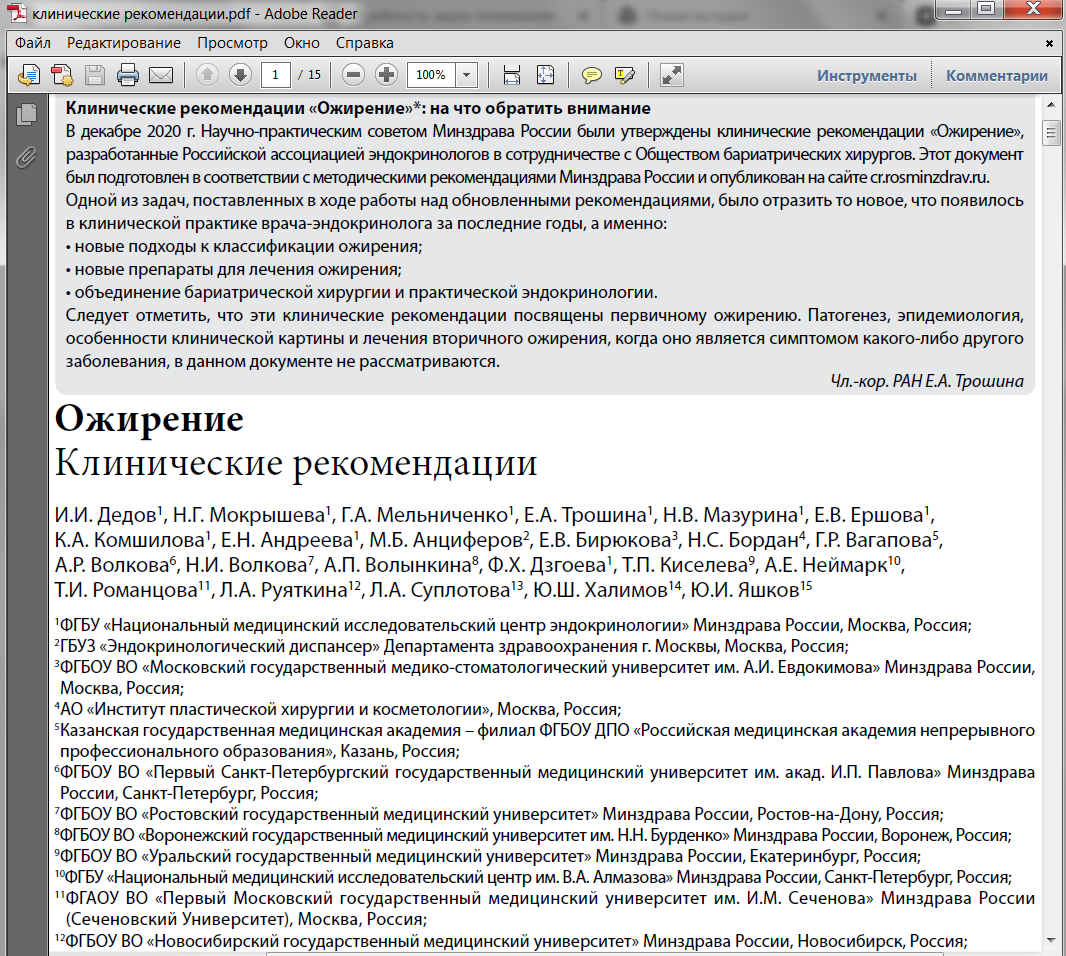Add a sticky note comment
Image resolution: width=1066 pixels, height=956 pixels.
tap(591, 75)
